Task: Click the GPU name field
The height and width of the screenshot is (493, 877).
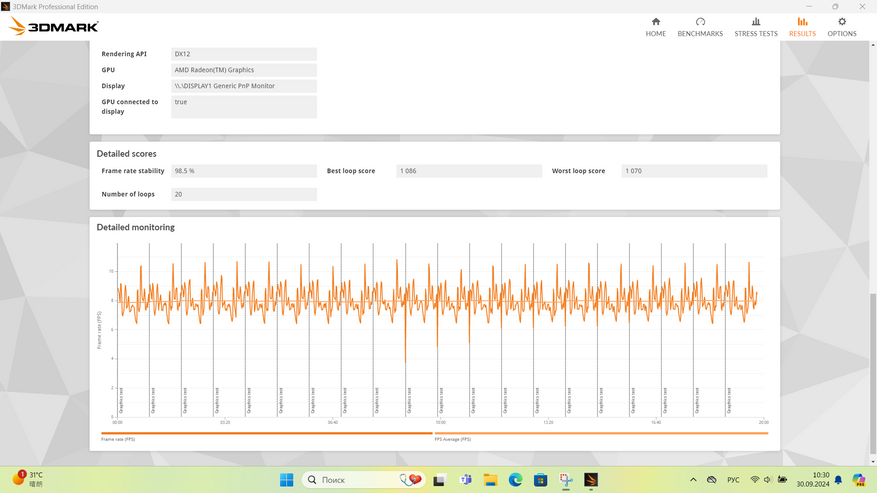Action: pos(244,70)
